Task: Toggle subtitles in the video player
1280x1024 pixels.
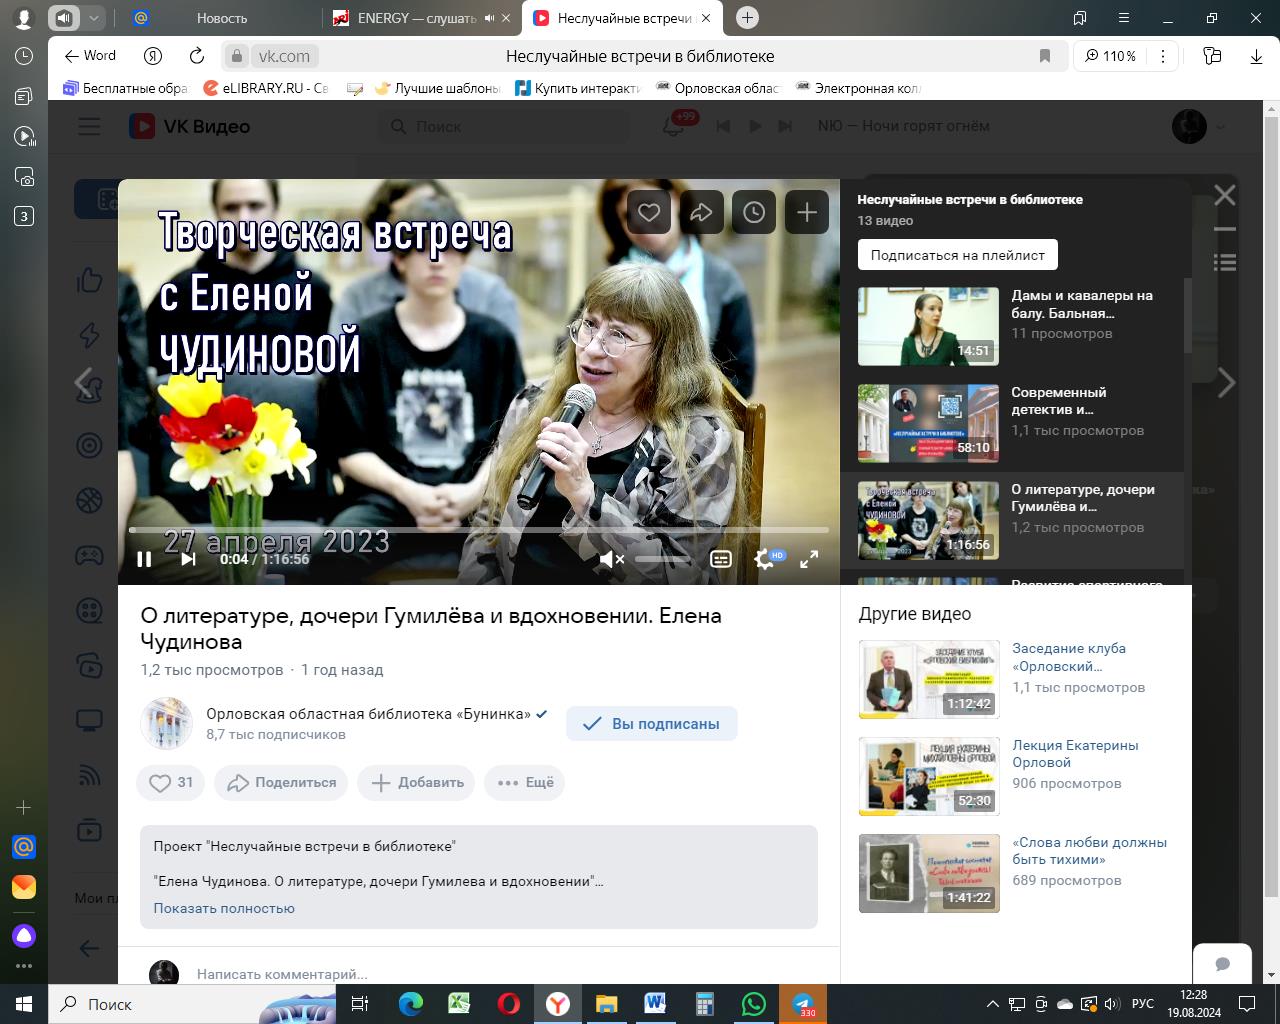Action: (721, 559)
